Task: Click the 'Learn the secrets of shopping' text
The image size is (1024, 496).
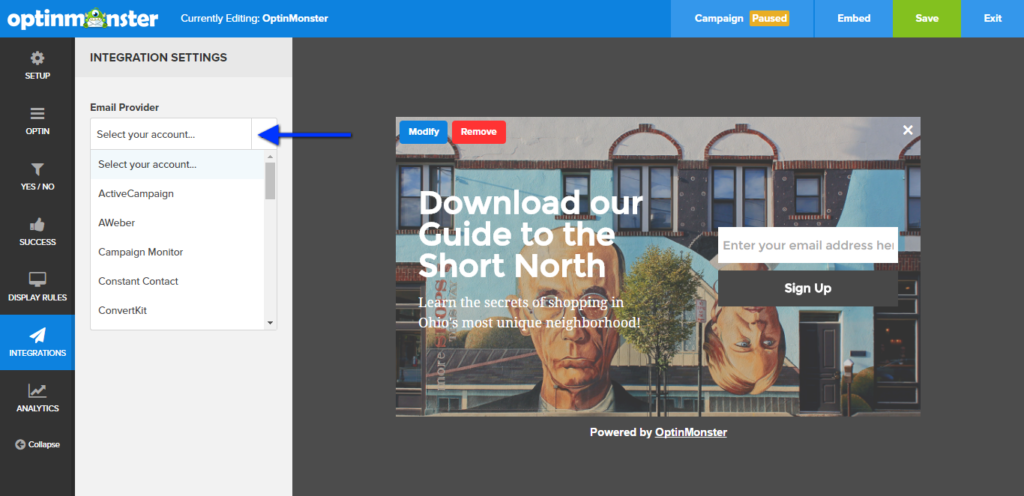Action: (x=529, y=313)
